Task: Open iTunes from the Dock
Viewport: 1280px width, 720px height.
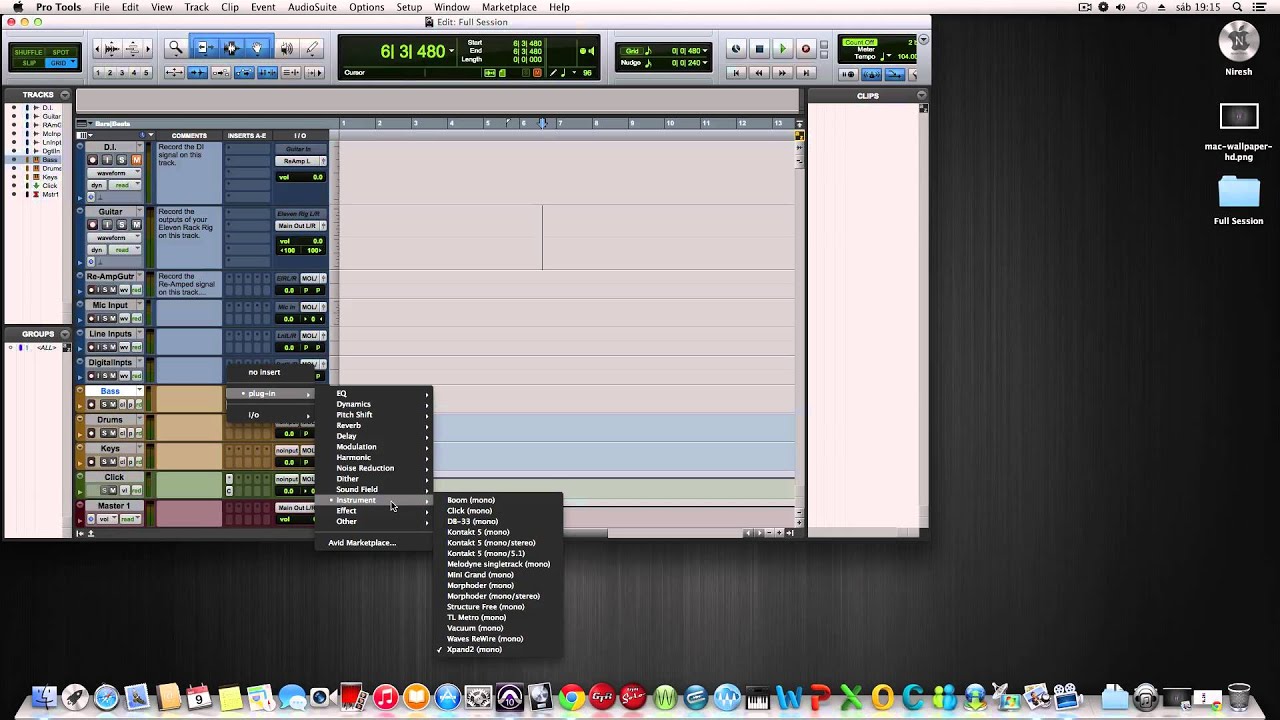Action: click(x=385, y=697)
